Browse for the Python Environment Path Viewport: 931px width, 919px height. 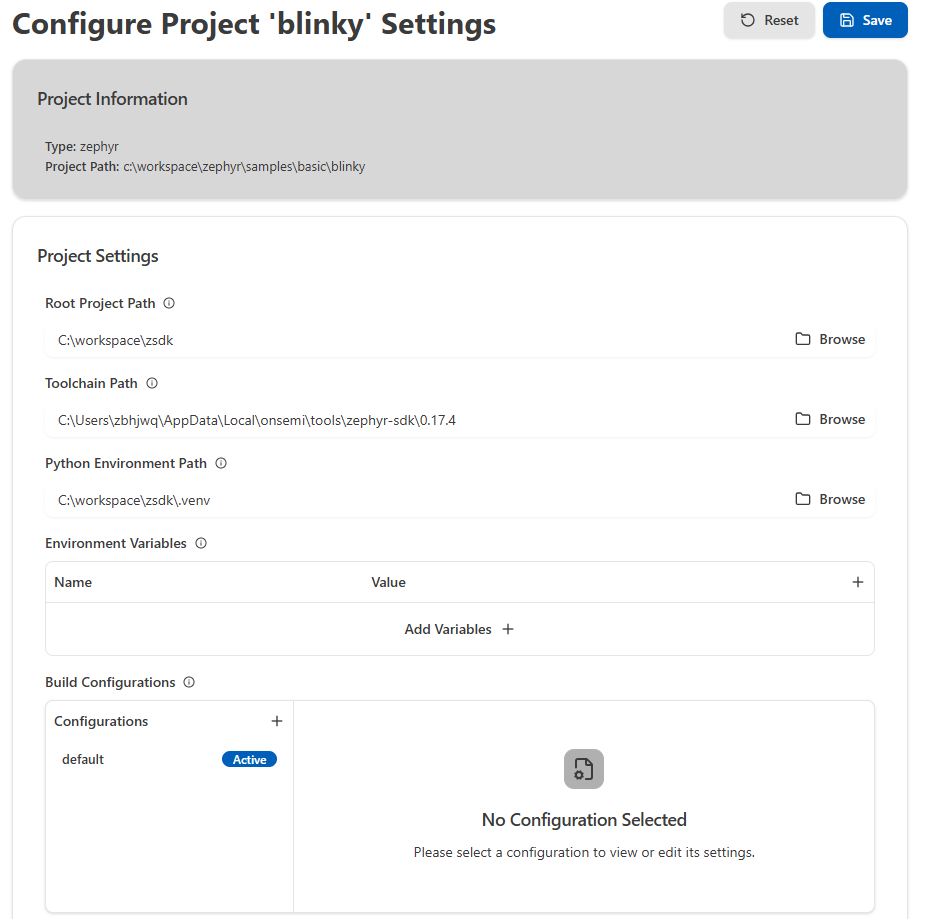(x=830, y=499)
